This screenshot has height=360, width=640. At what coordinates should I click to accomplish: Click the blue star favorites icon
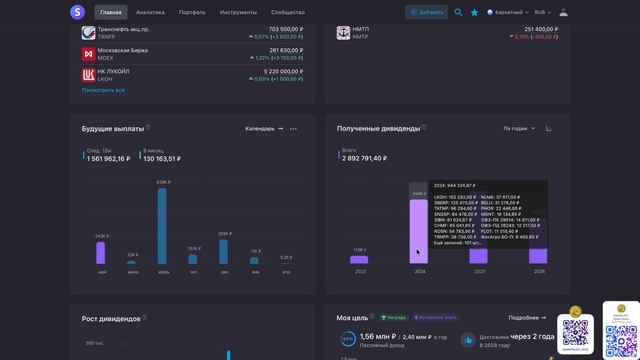click(x=474, y=13)
